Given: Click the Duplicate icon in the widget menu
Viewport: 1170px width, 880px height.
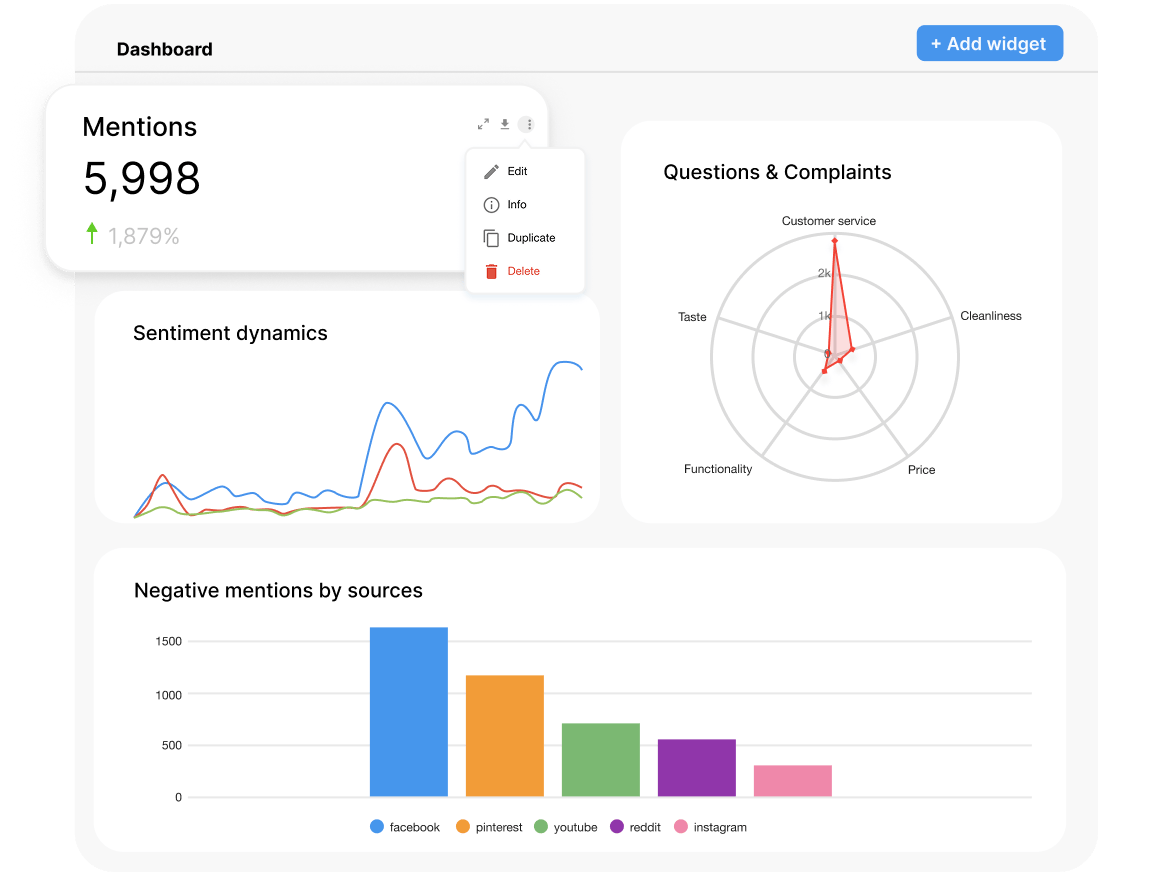Looking at the screenshot, I should pos(491,237).
